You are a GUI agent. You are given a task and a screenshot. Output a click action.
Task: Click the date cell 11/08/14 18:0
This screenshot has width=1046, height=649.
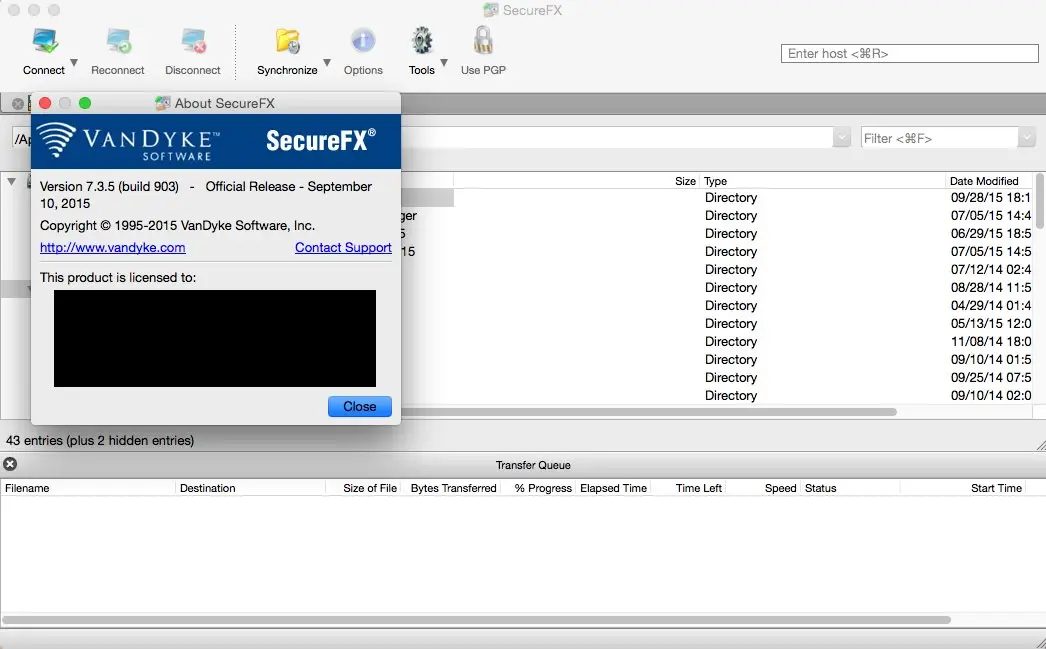[x=991, y=342]
